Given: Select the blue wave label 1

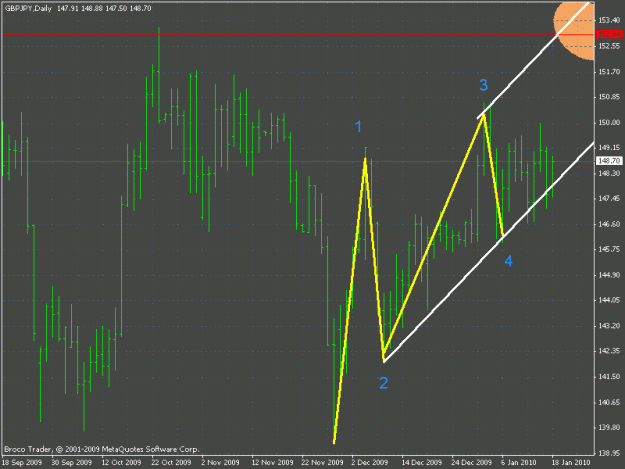Looking at the screenshot, I should (x=358, y=127).
